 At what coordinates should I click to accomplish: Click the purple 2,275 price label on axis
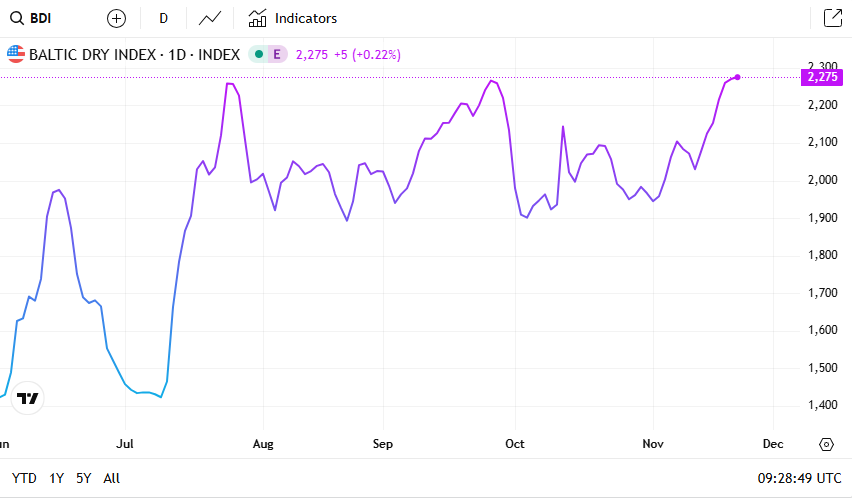[x=822, y=77]
